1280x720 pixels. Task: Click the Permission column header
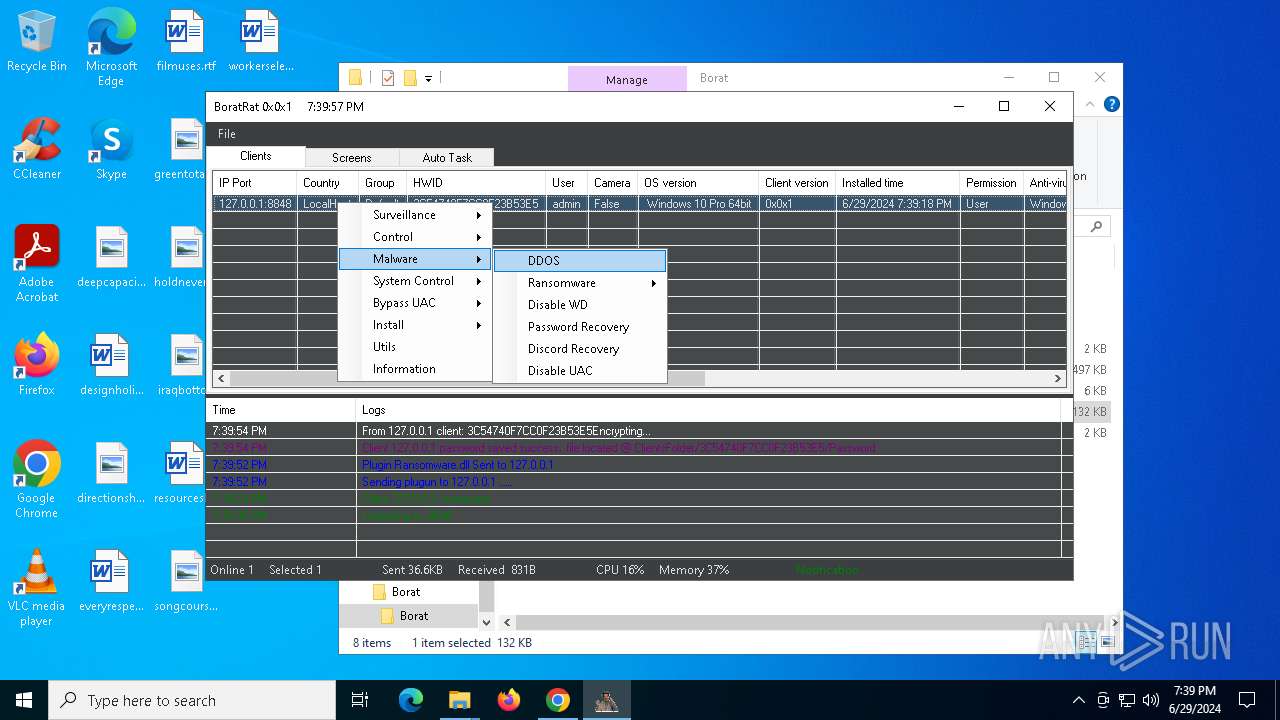[x=991, y=183]
